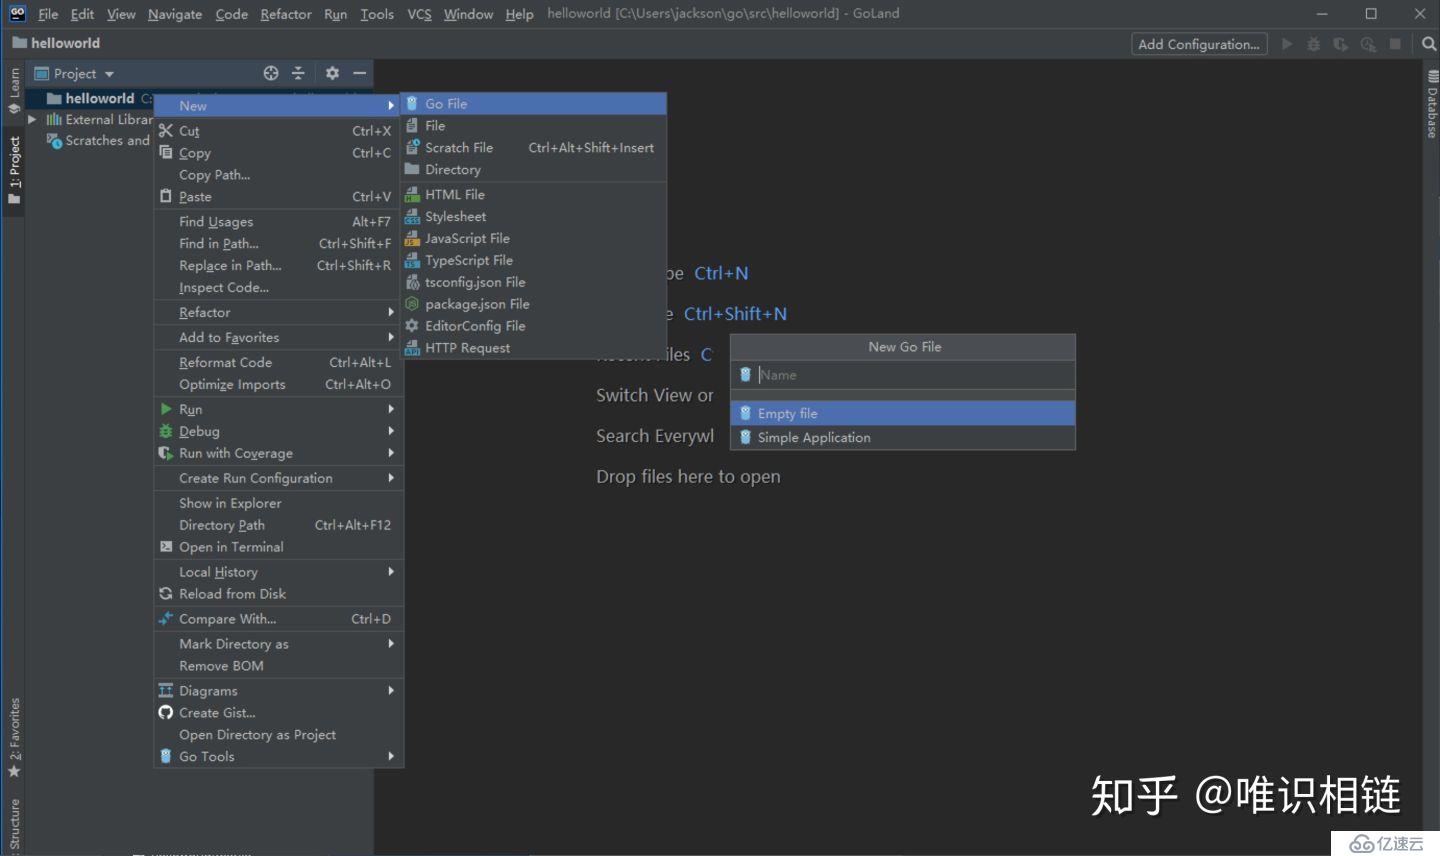Click the Reload from Disk refresh icon
The image size is (1440, 856).
pyautogui.click(x=166, y=594)
